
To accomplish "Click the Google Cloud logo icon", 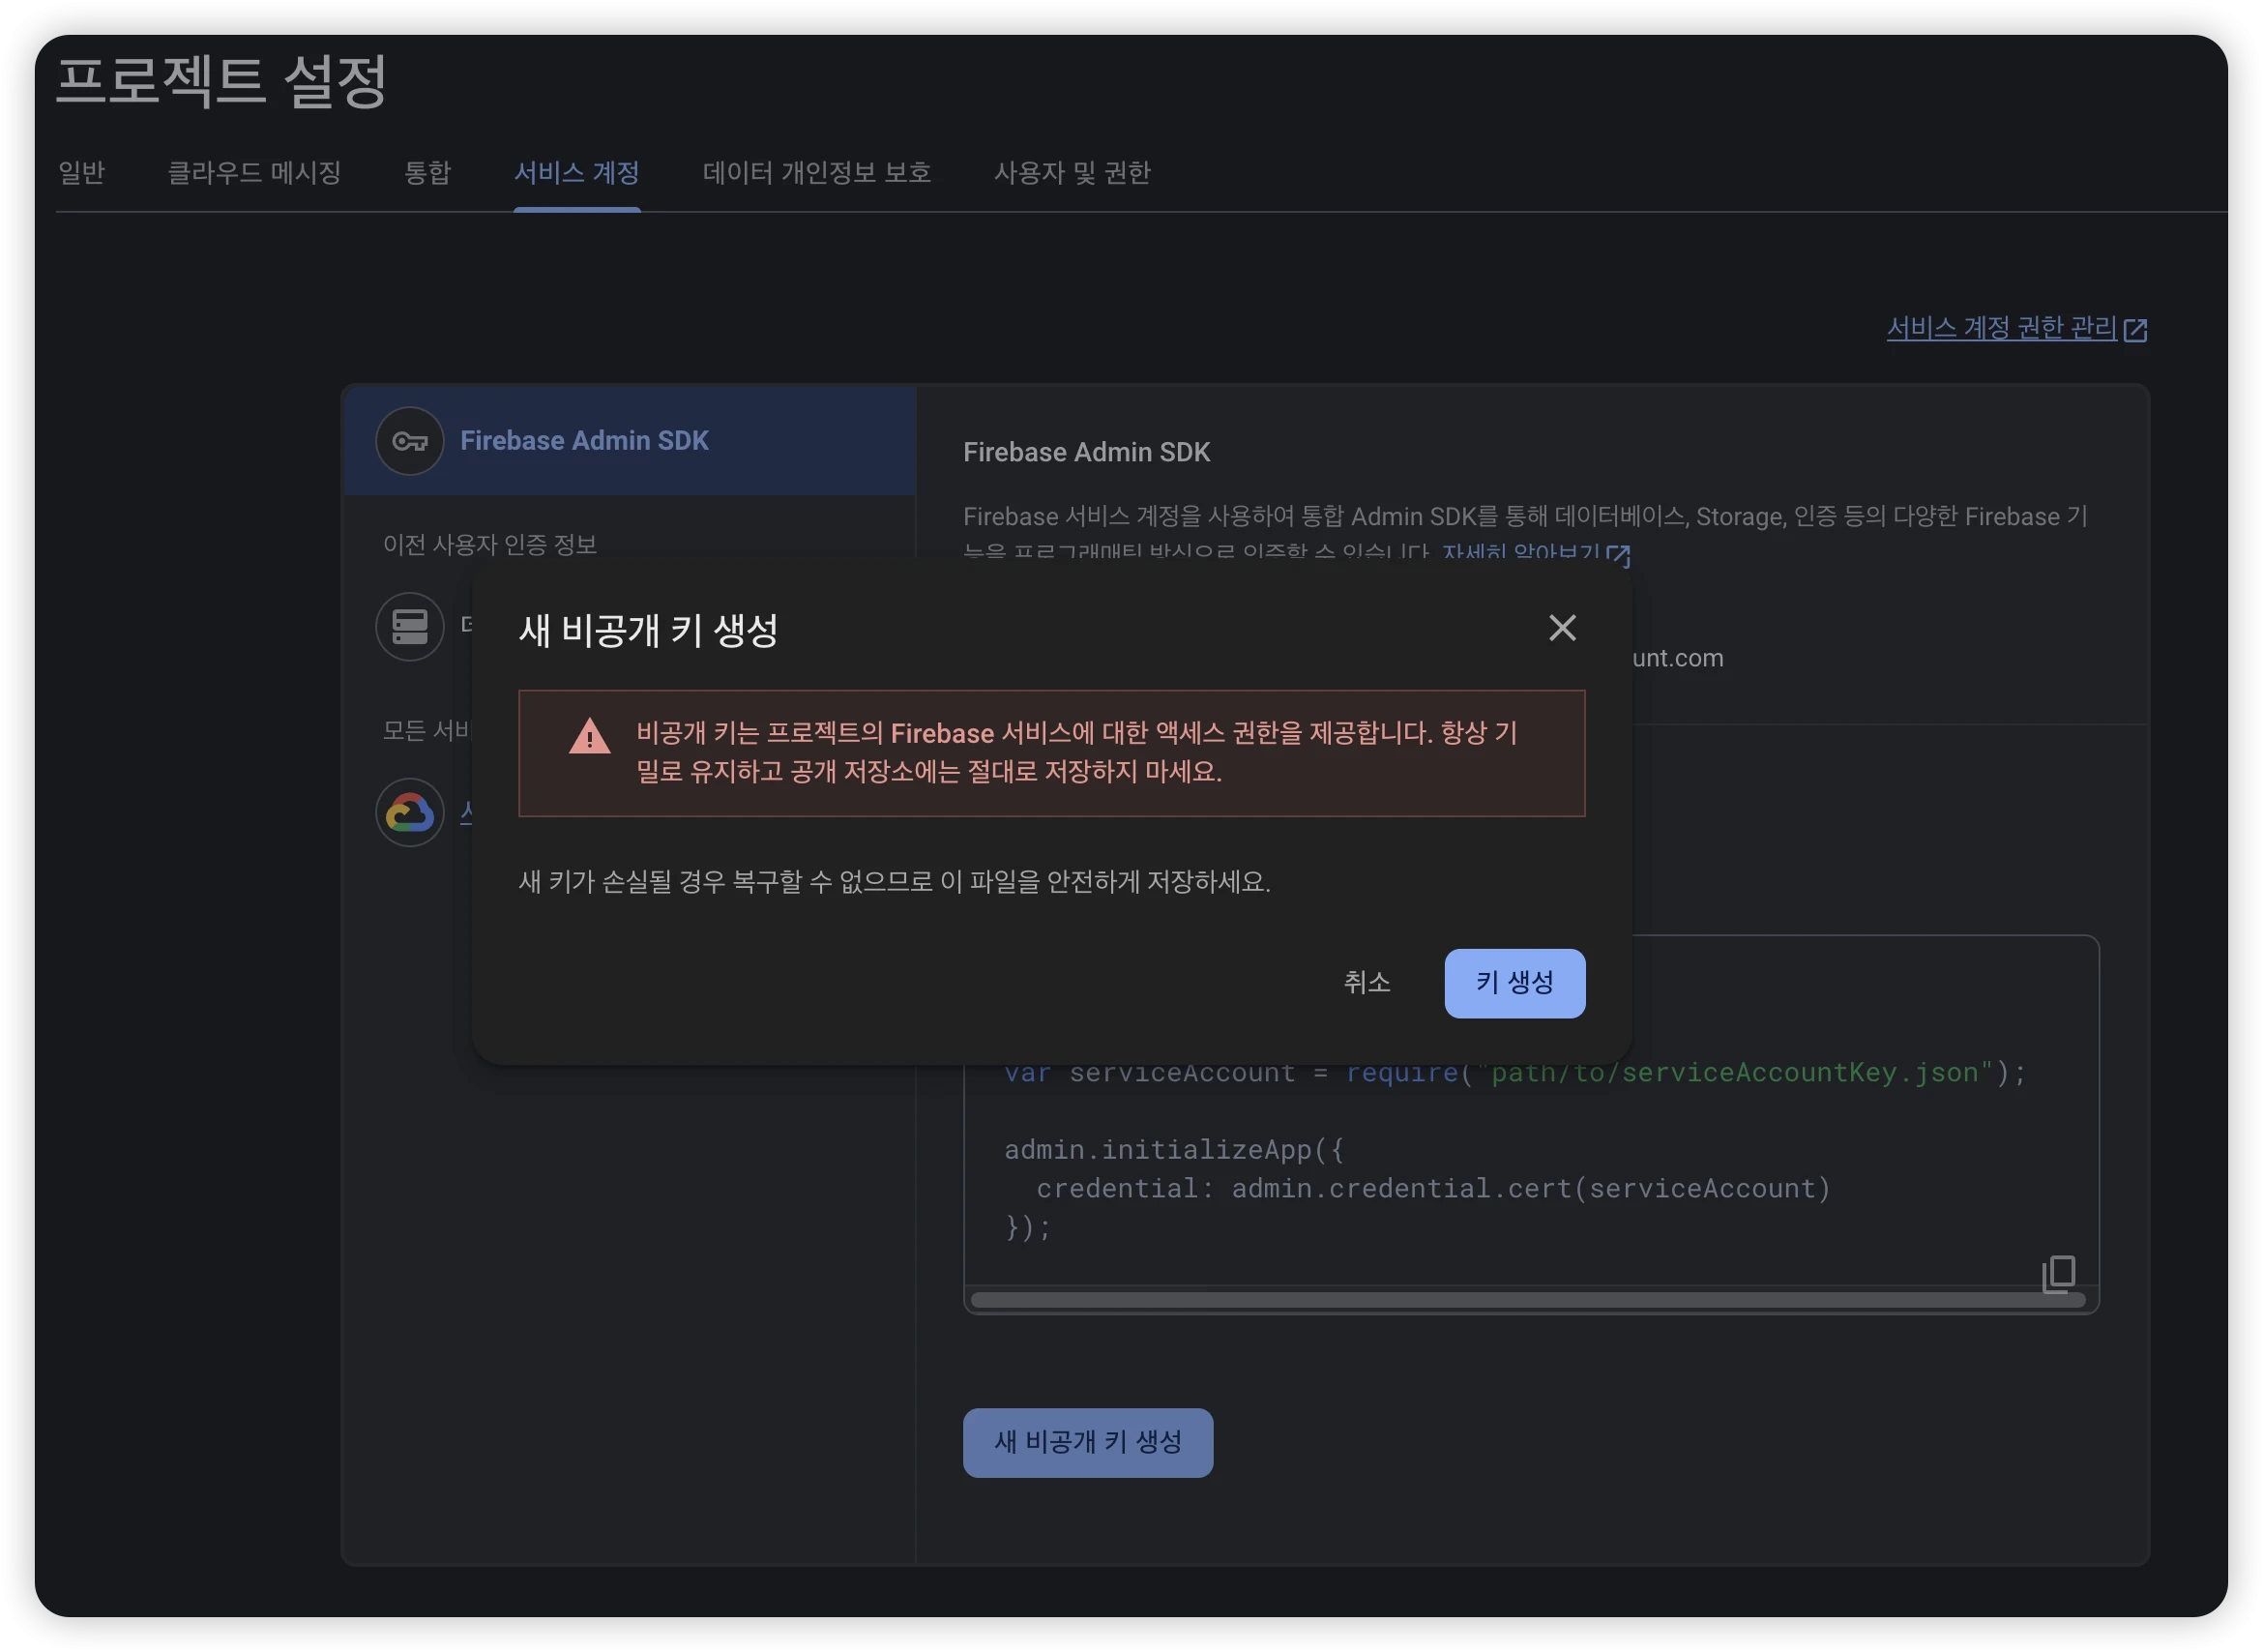I will pos(410,812).
